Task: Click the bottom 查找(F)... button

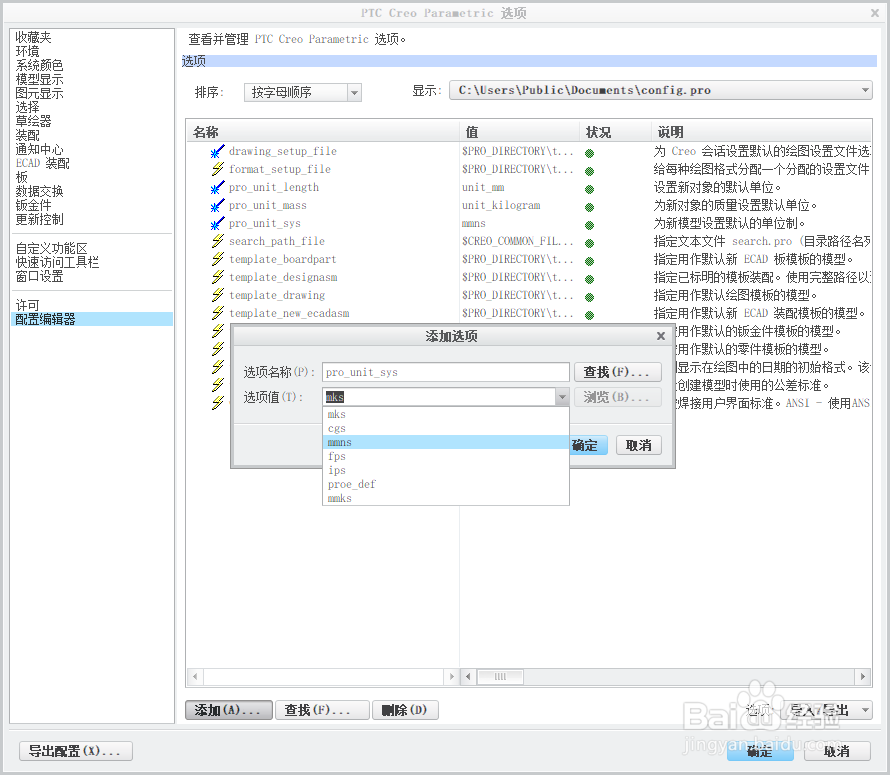Action: pyautogui.click(x=322, y=710)
